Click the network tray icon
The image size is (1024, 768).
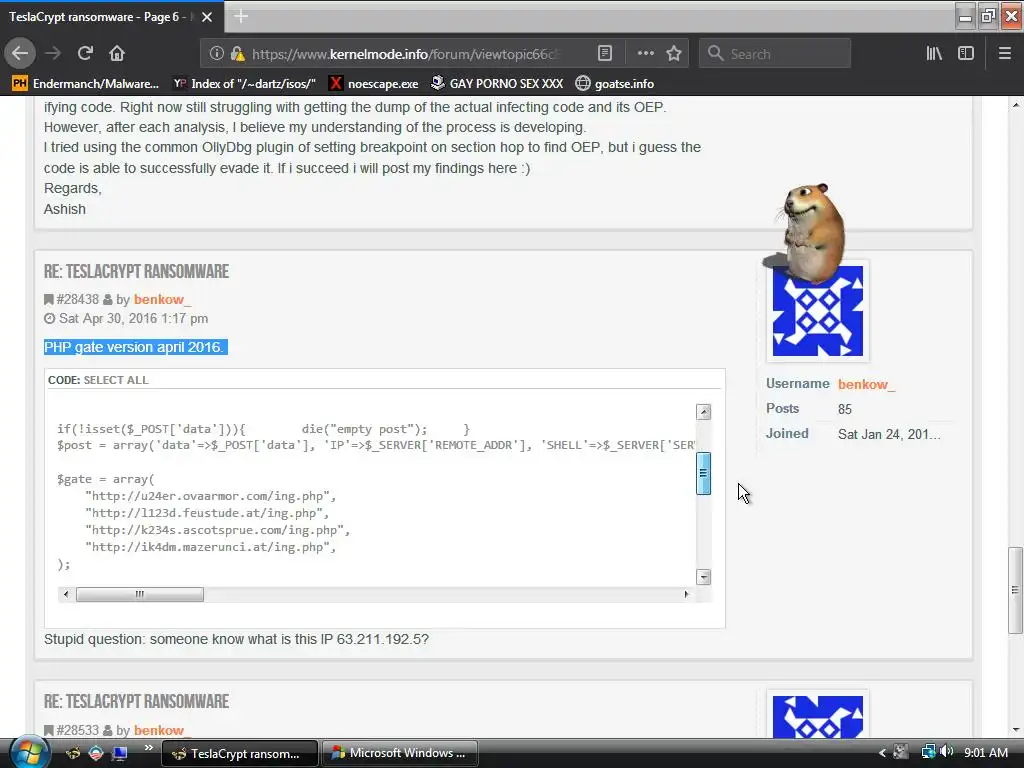928,752
